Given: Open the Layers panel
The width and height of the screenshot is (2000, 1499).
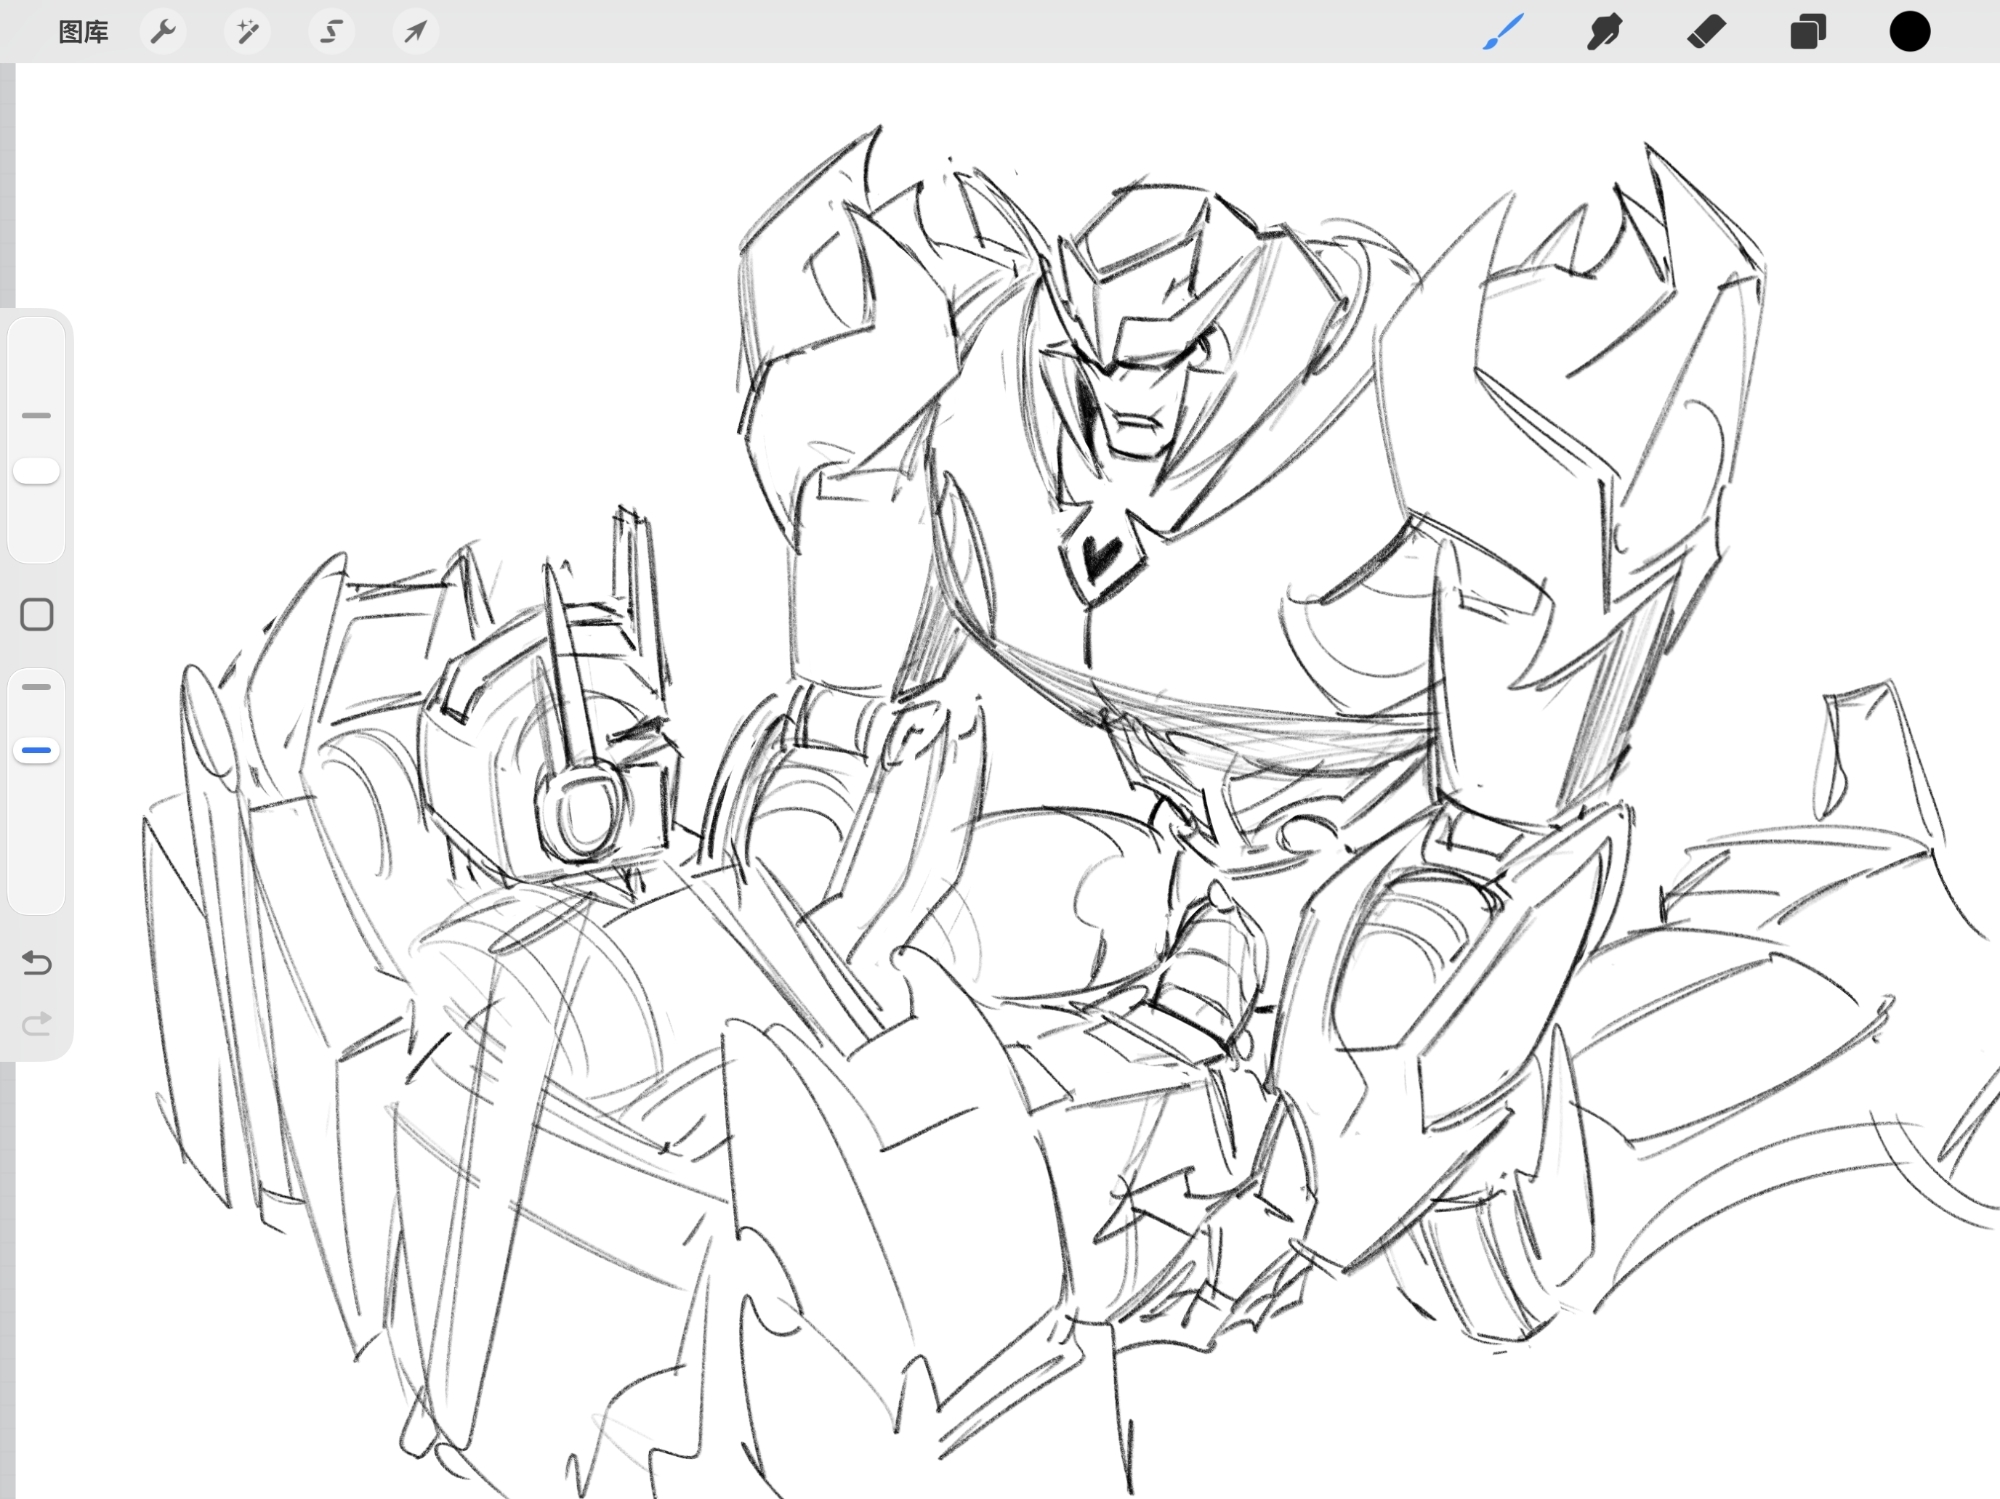Looking at the screenshot, I should (1808, 32).
